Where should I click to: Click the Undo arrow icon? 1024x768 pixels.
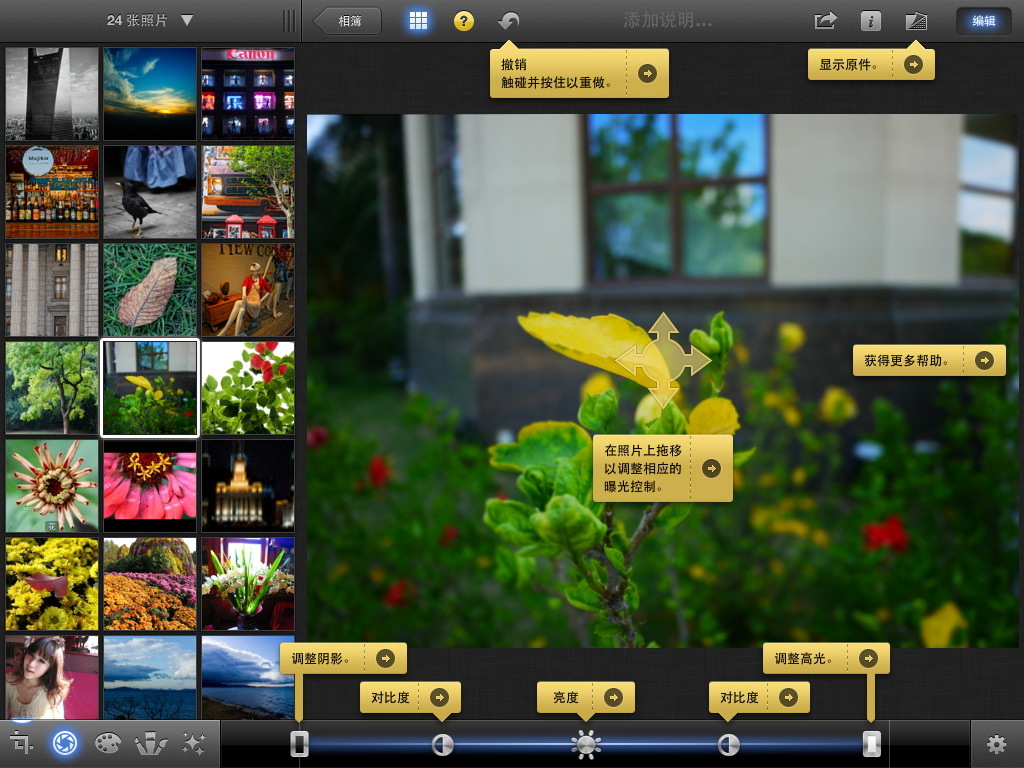pos(508,19)
